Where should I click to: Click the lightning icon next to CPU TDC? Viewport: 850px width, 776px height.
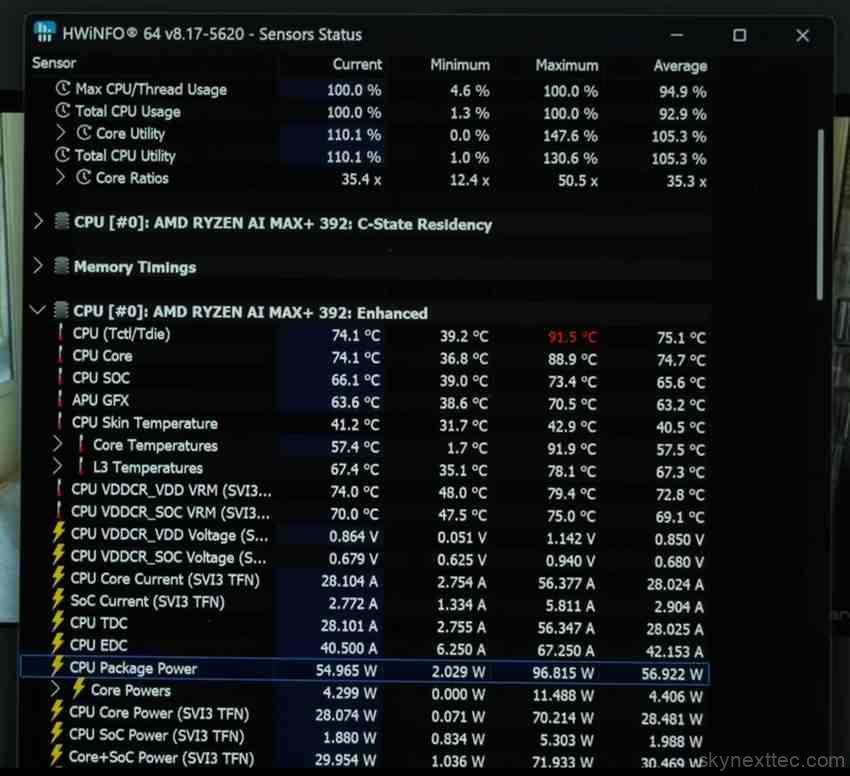coord(58,623)
